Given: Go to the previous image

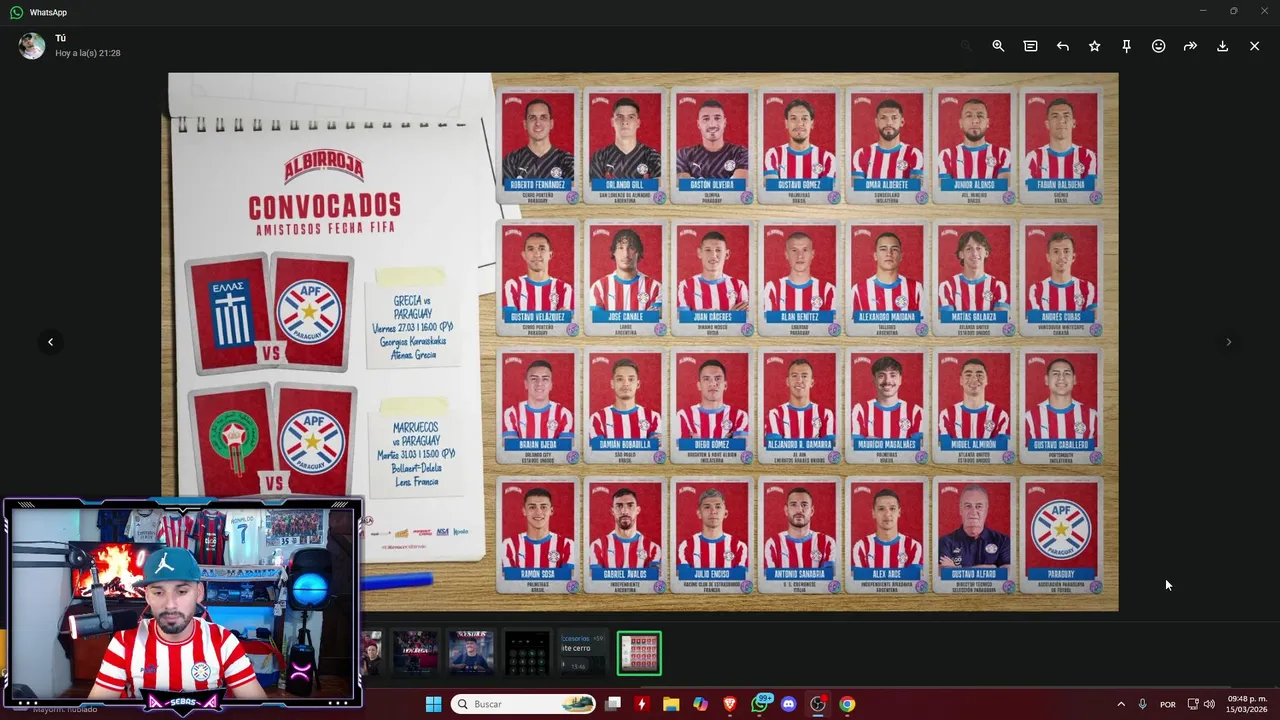Looking at the screenshot, I should click(x=50, y=342).
